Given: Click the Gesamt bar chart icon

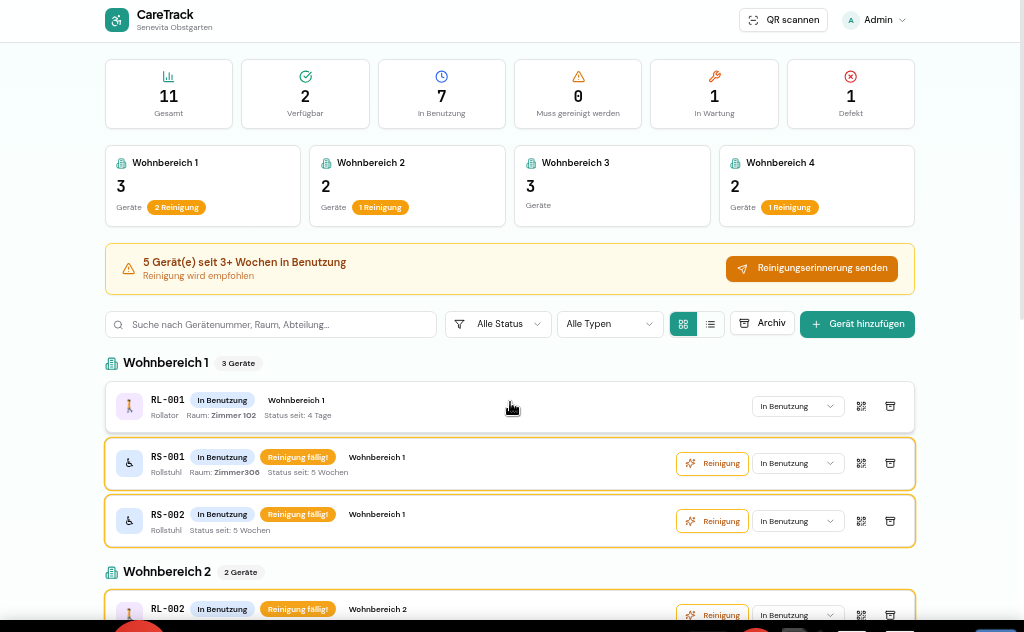Looking at the screenshot, I should pyautogui.click(x=168, y=76).
